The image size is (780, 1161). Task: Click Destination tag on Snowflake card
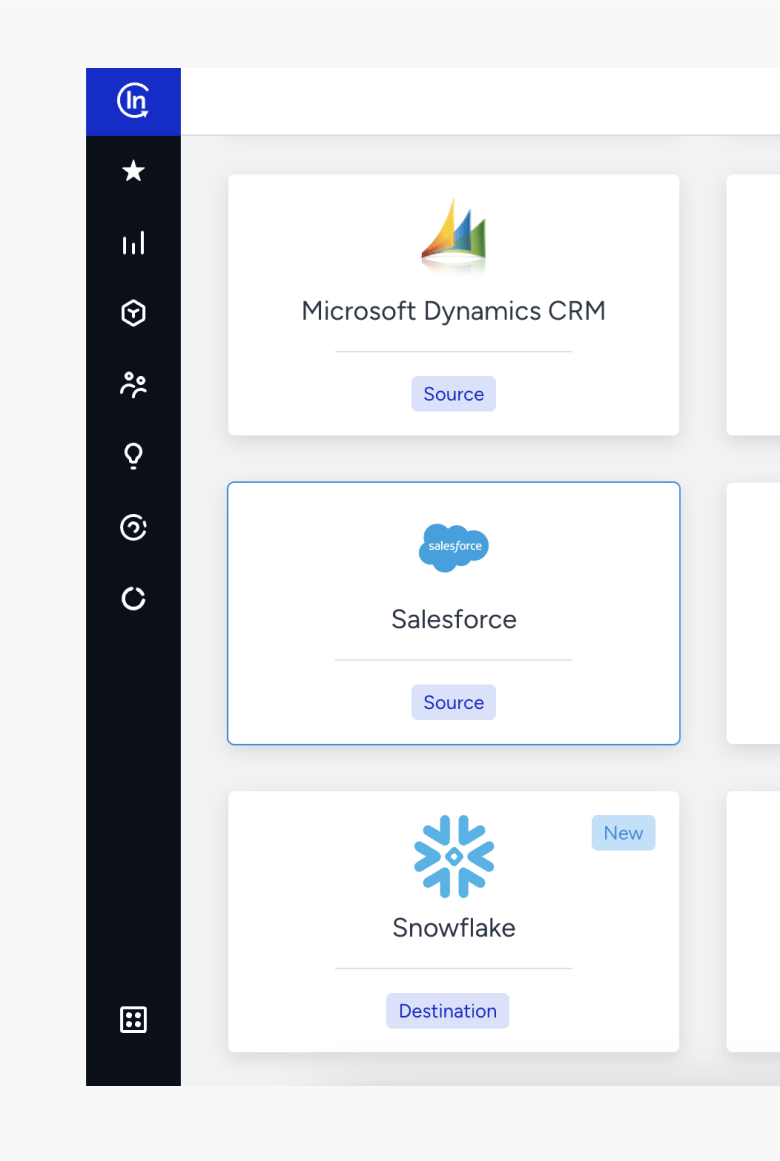coord(447,1011)
